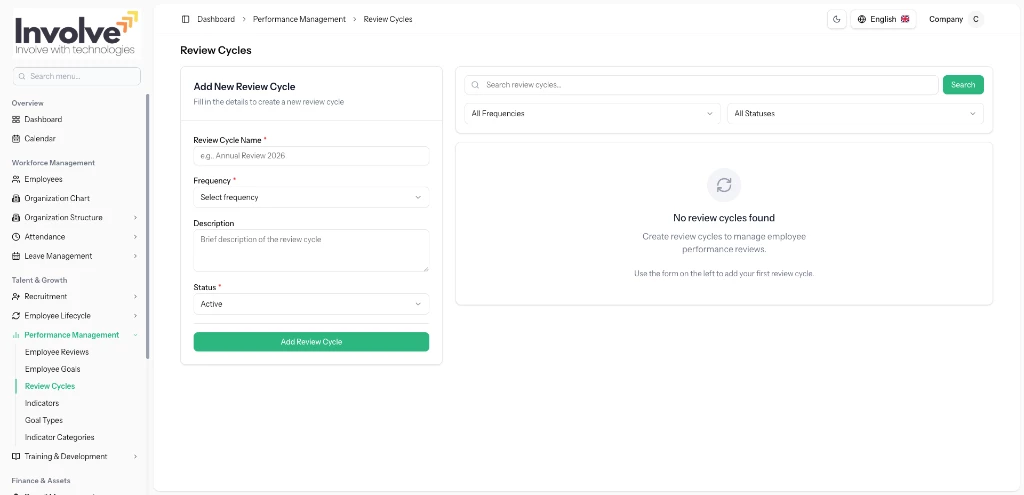Click the Add Review Cycle button
This screenshot has height=495, width=1024.
(311, 342)
